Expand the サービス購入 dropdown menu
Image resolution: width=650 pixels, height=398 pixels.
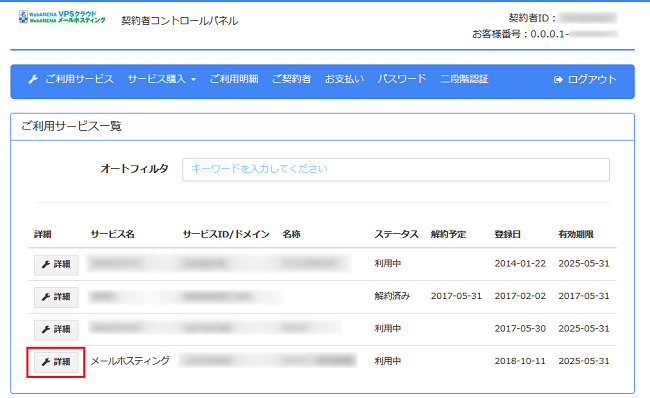[x=162, y=79]
